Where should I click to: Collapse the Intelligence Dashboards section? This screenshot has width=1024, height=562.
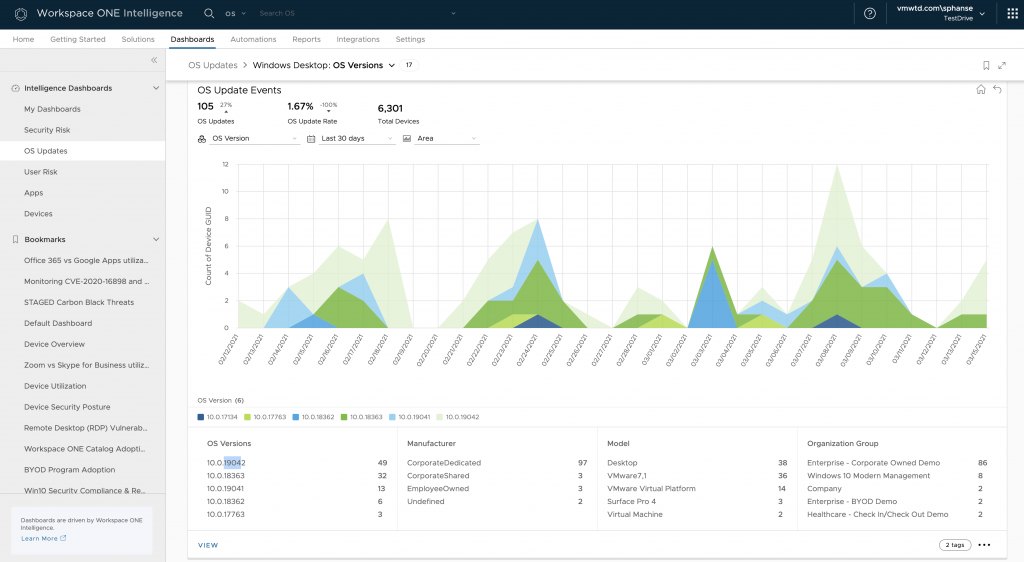[x=156, y=88]
